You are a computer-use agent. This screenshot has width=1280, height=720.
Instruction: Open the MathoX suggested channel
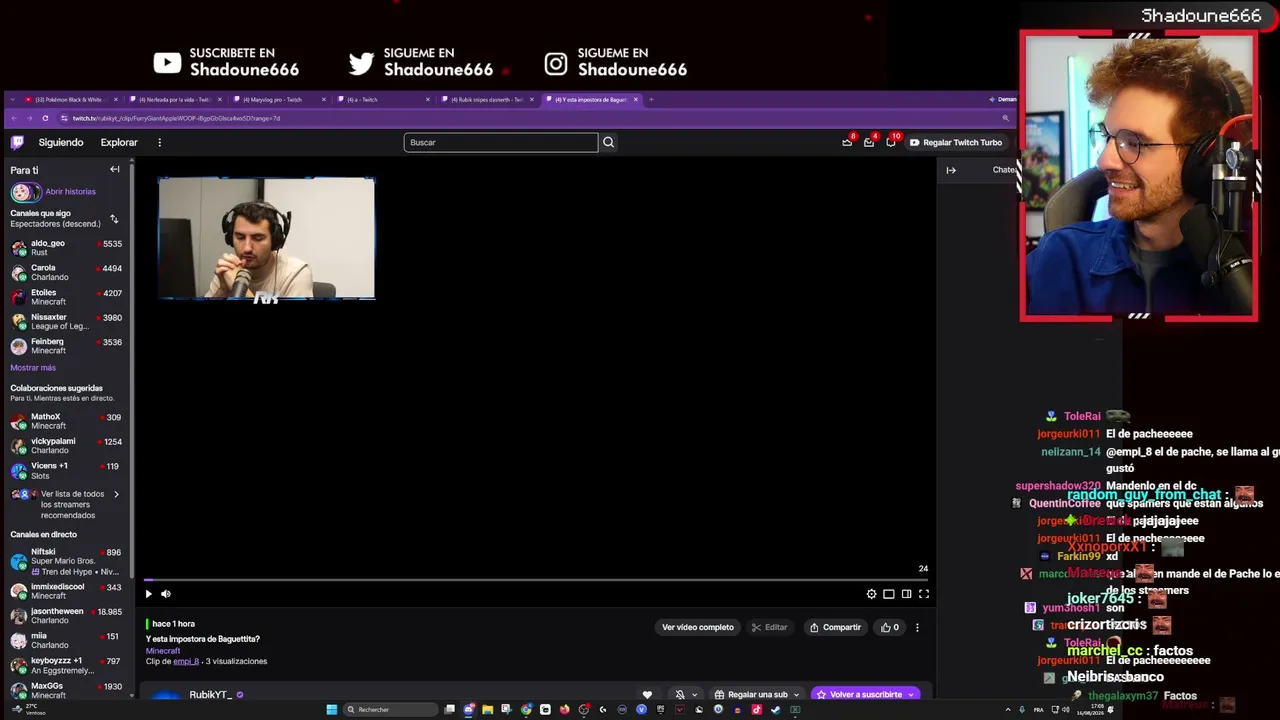pyautogui.click(x=66, y=421)
